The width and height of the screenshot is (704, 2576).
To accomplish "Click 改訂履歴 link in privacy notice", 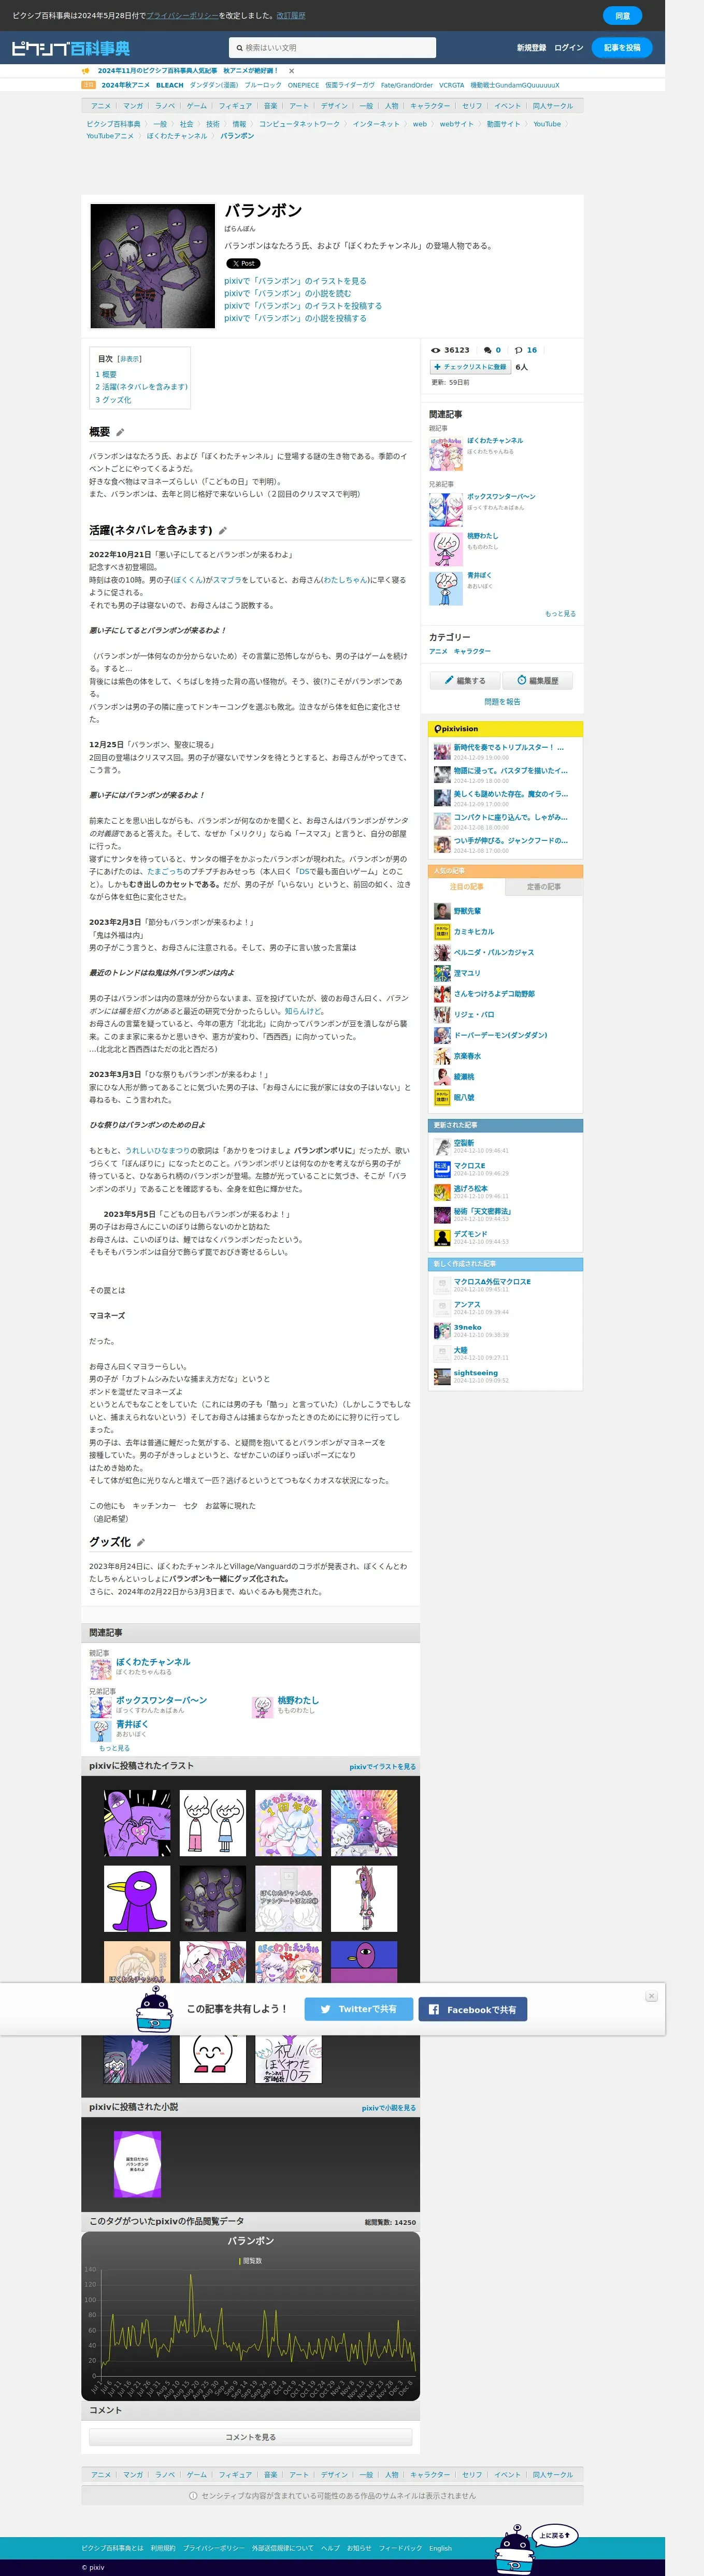I will point(291,16).
